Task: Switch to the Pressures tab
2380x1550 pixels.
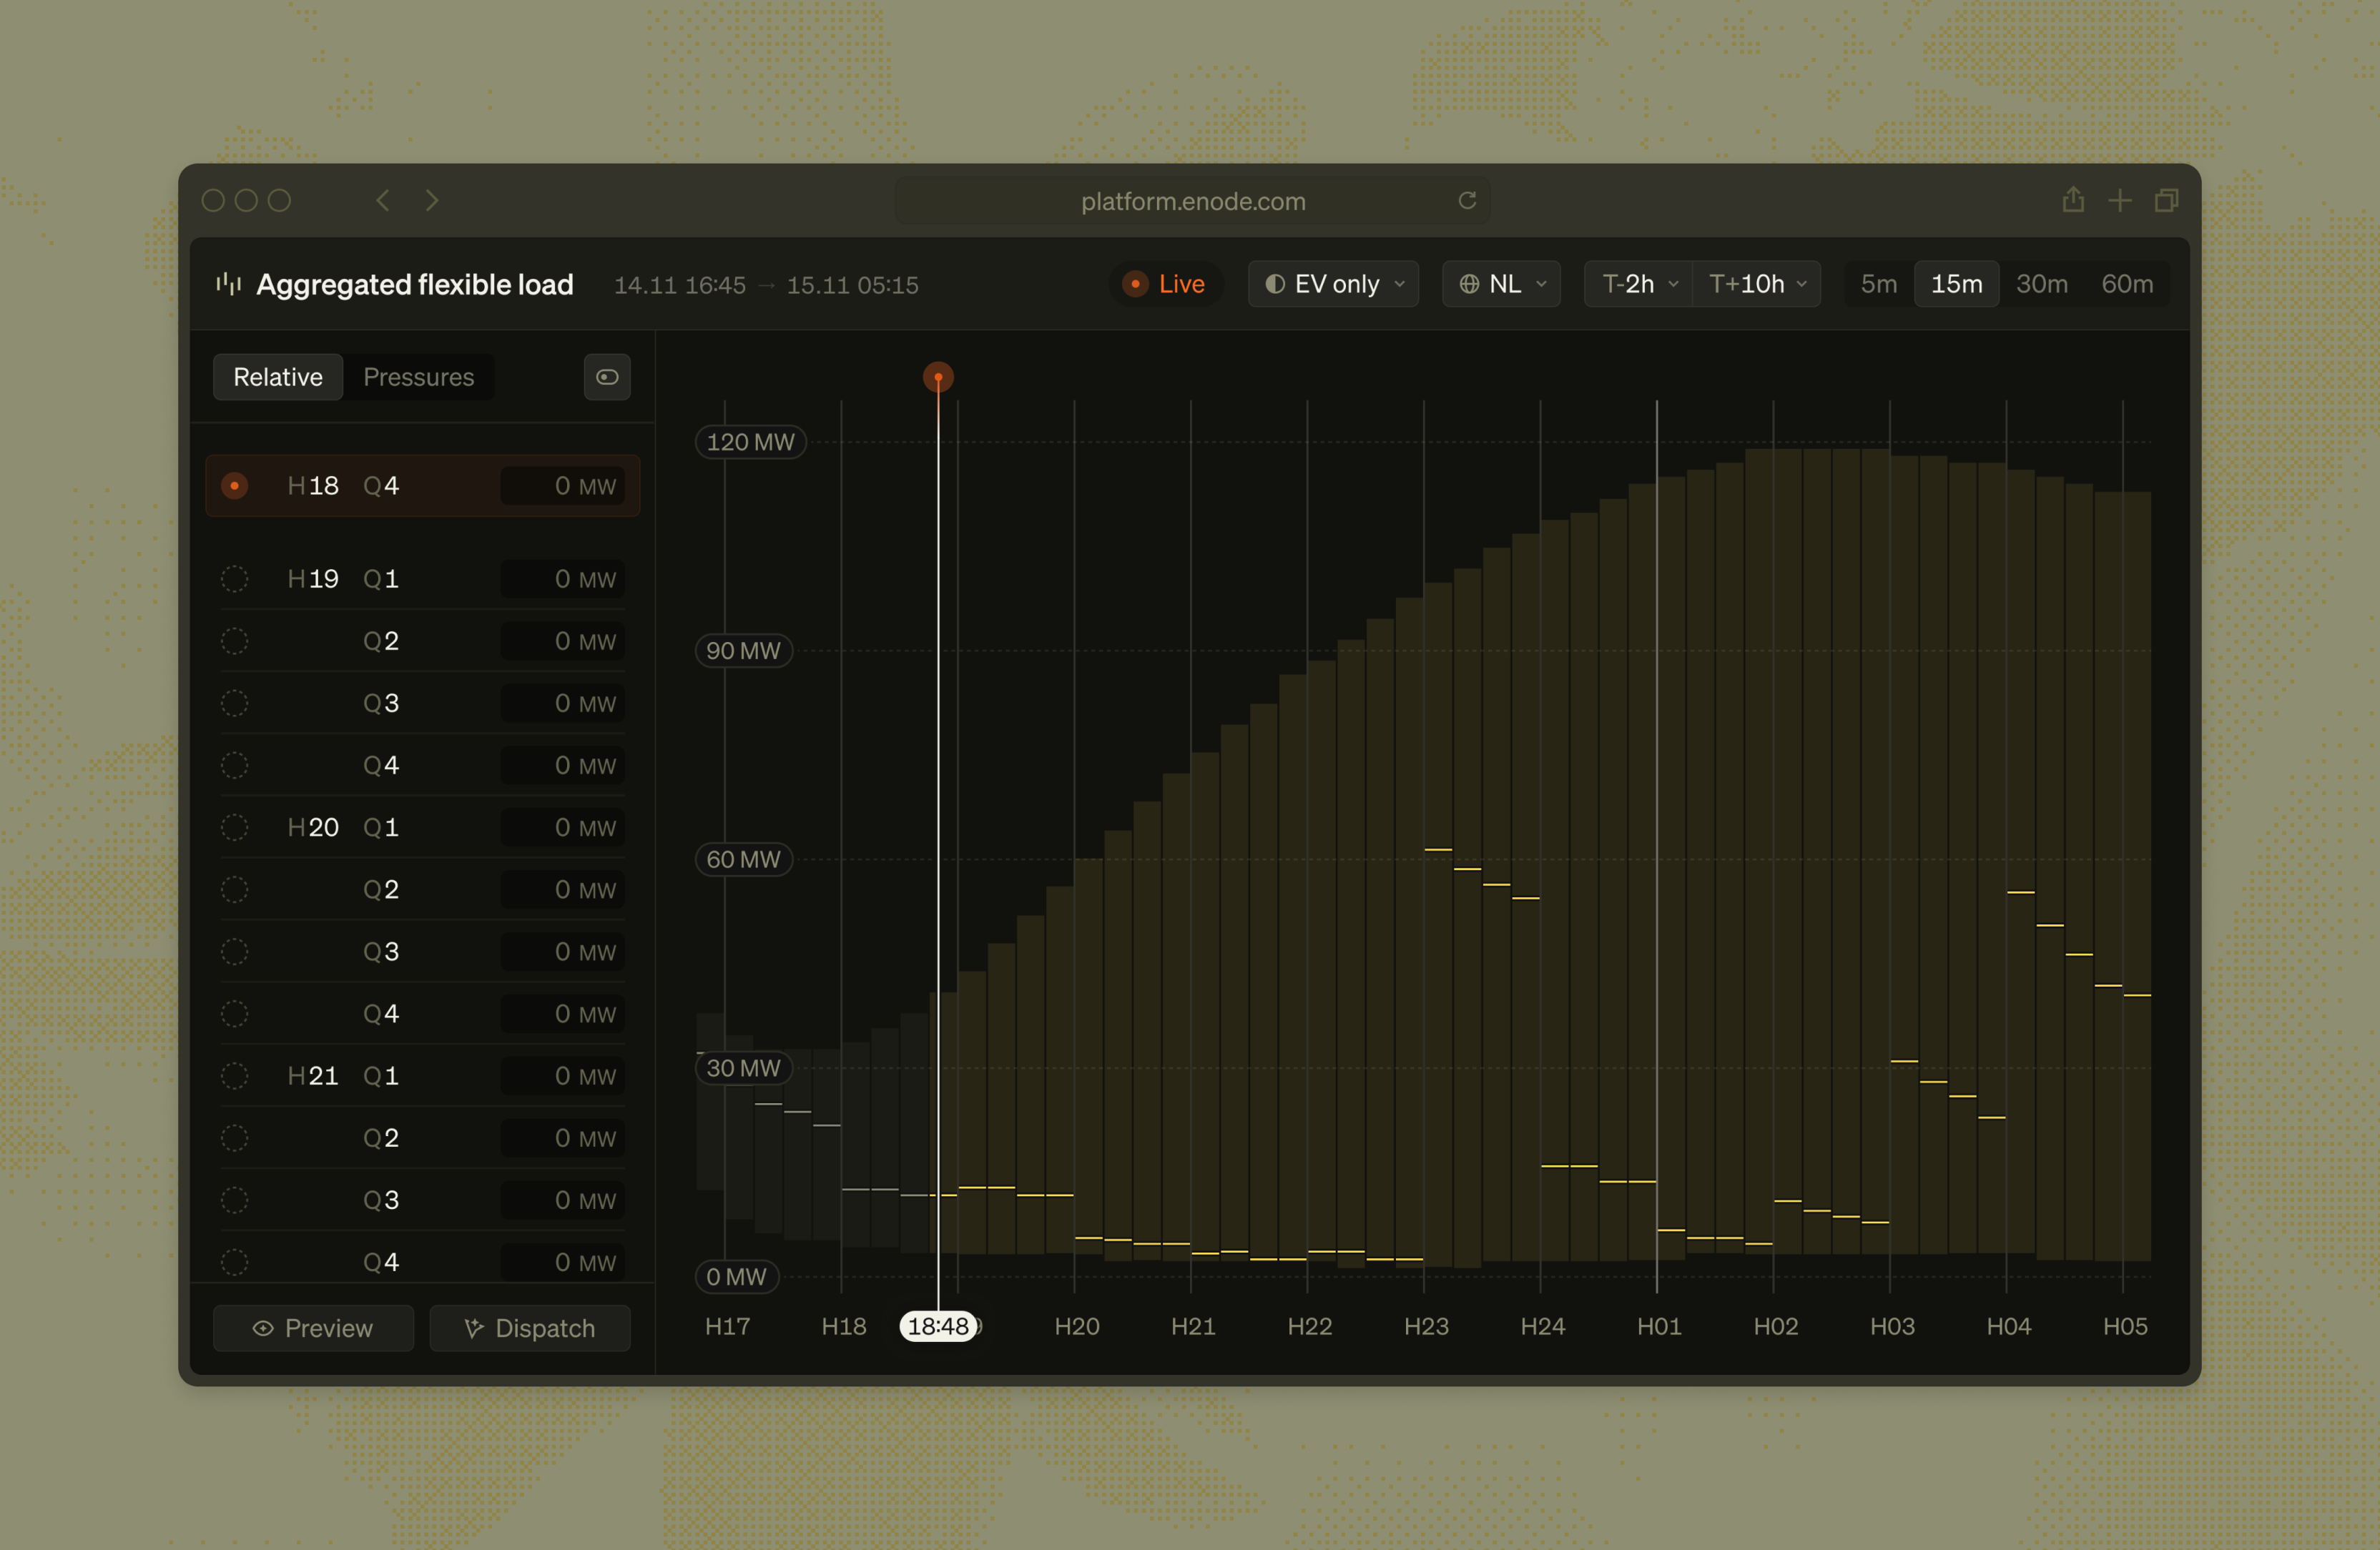Action: click(x=418, y=377)
